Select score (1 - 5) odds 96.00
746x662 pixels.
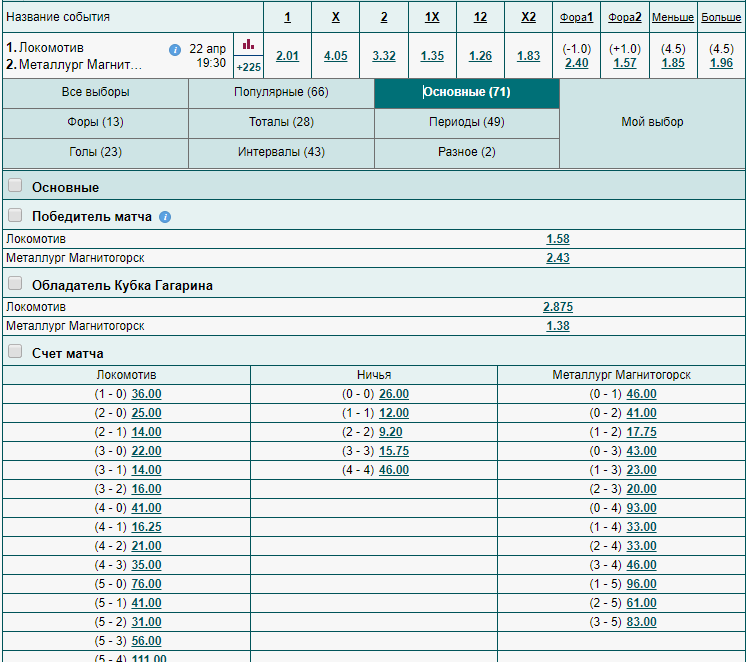(641, 584)
